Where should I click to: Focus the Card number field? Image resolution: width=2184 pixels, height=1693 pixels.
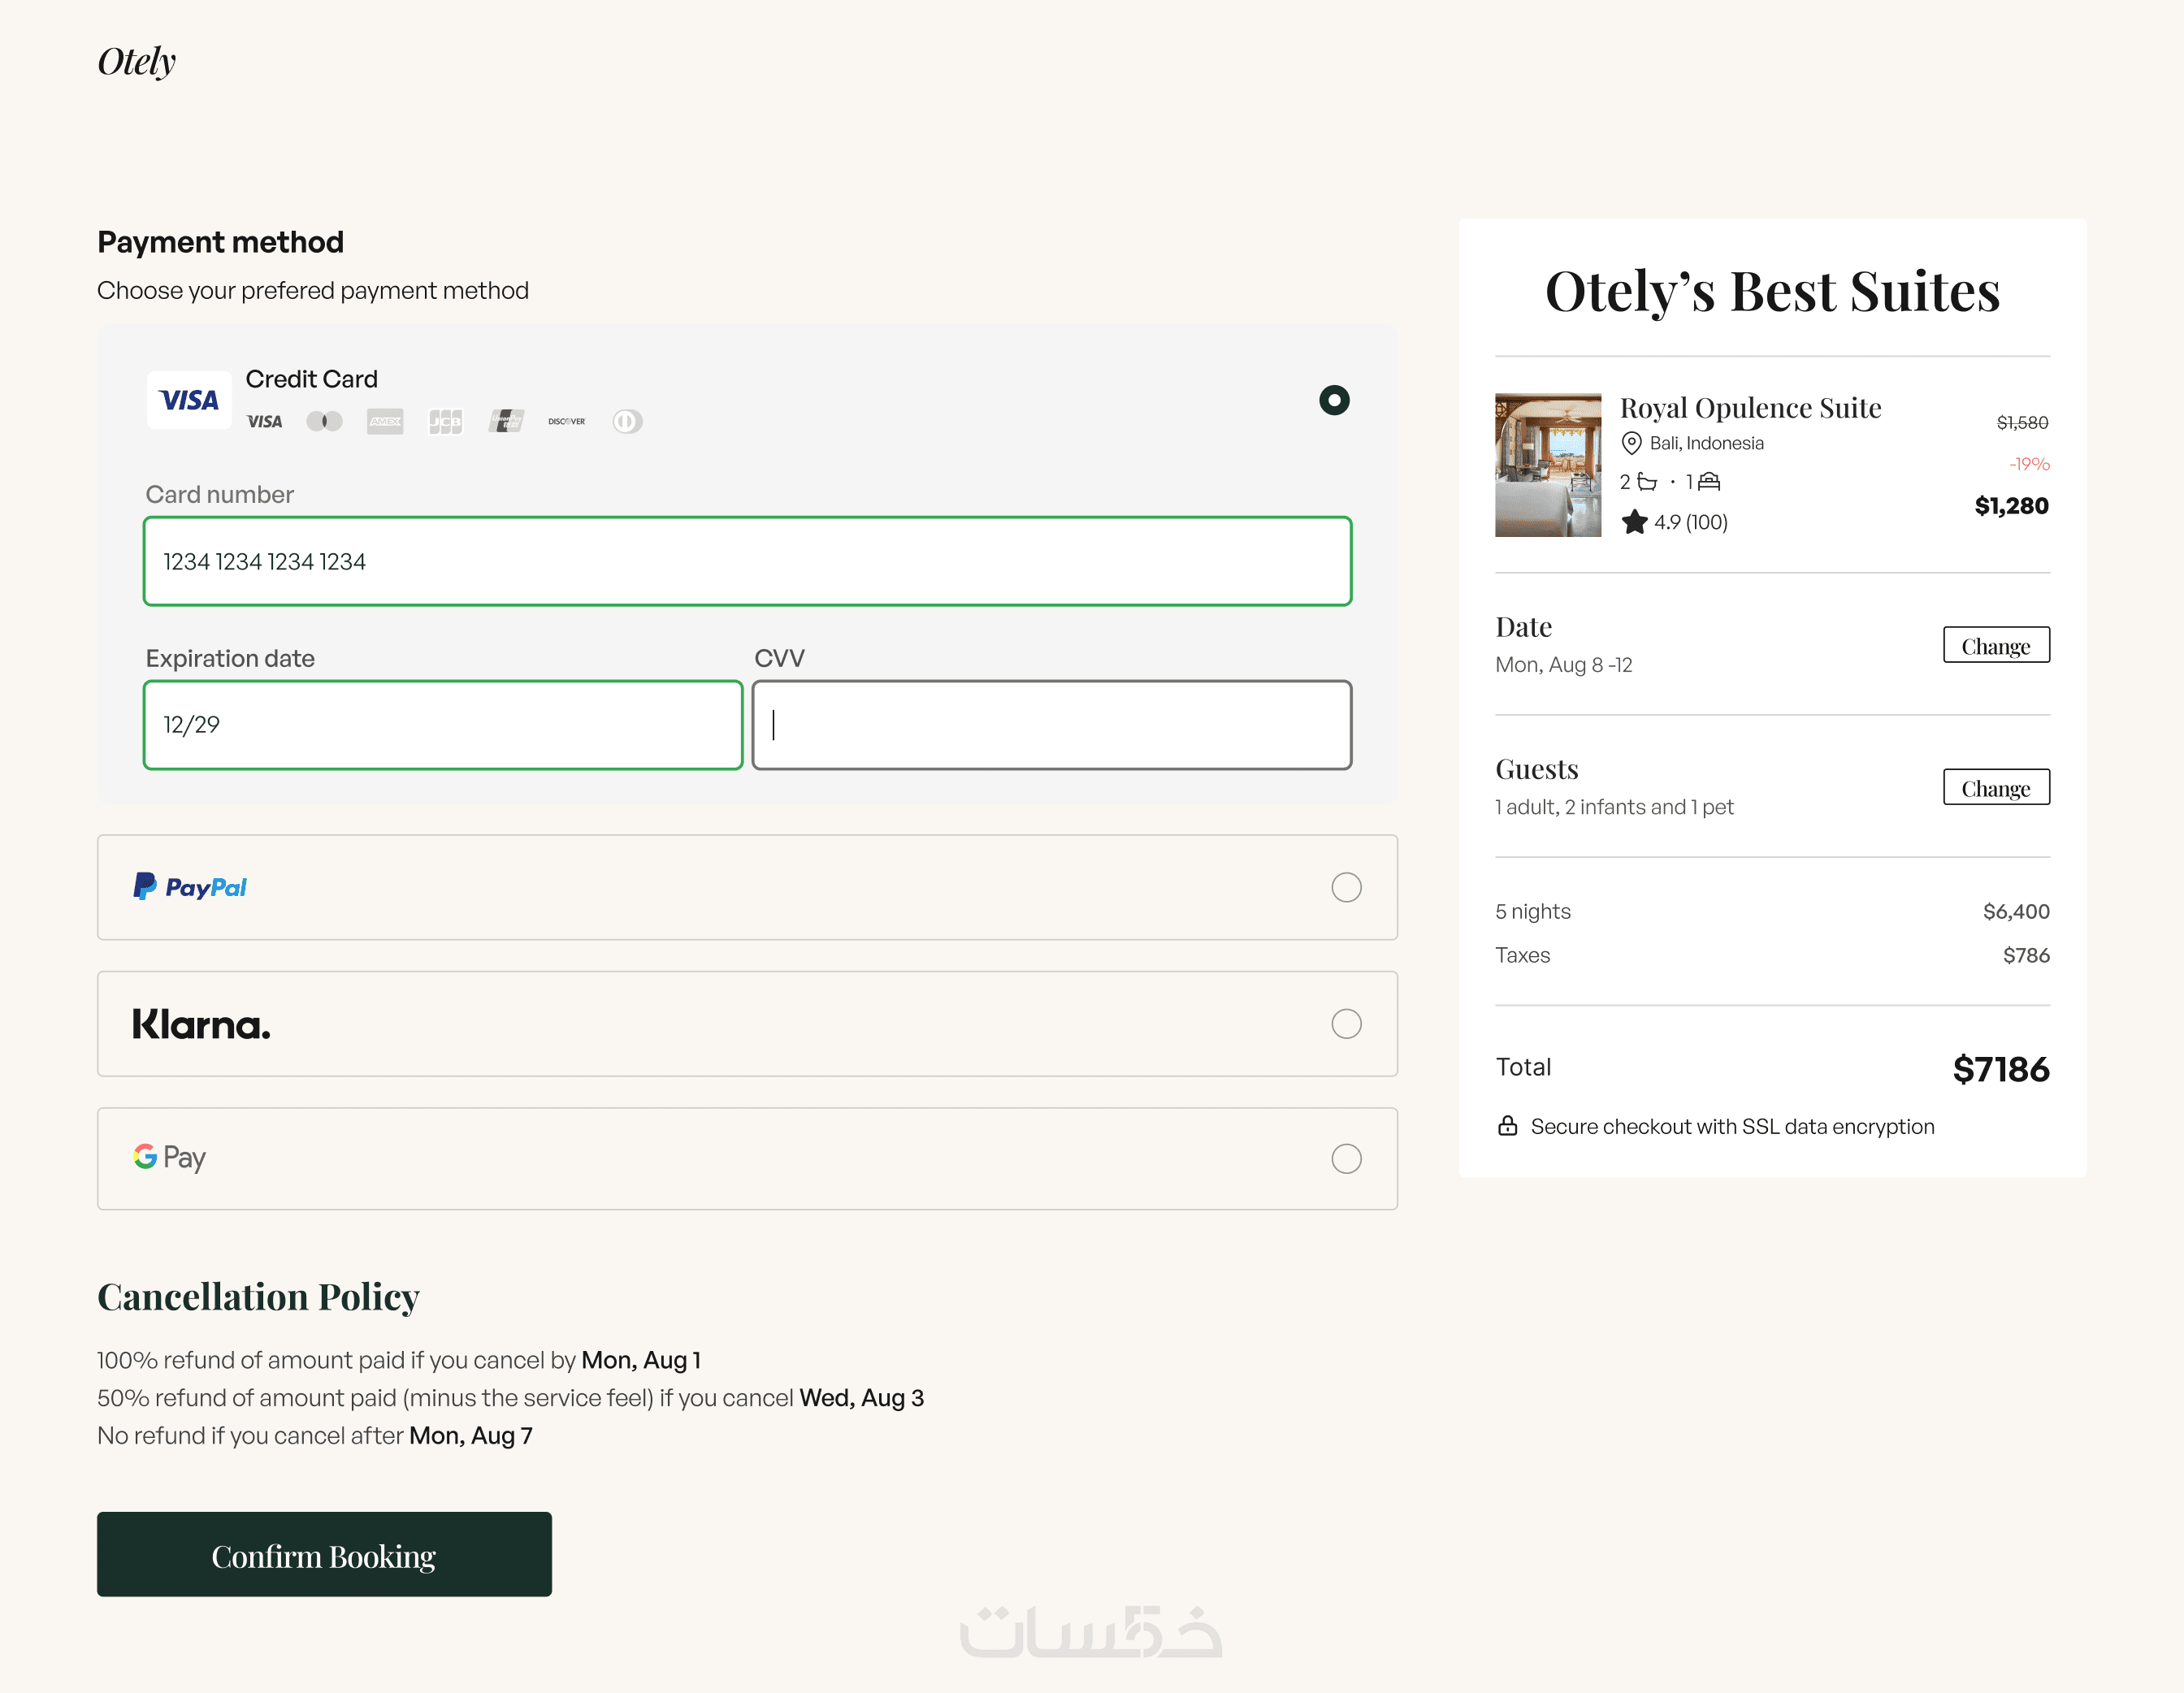pos(748,561)
